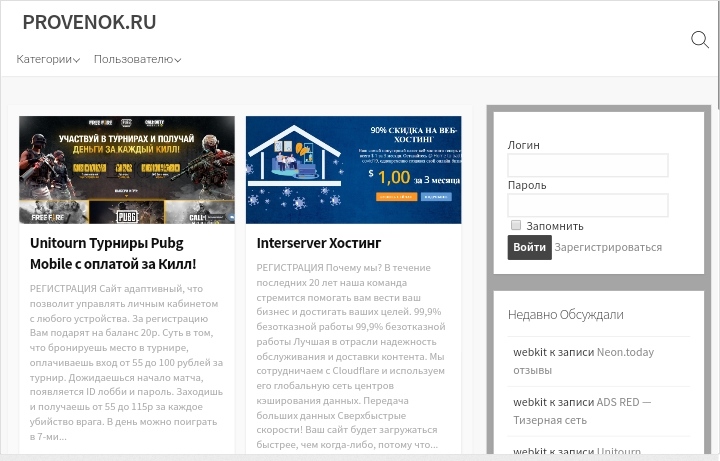Open the Interserver hosting banner image
This screenshot has height=461, width=720.
353,170
